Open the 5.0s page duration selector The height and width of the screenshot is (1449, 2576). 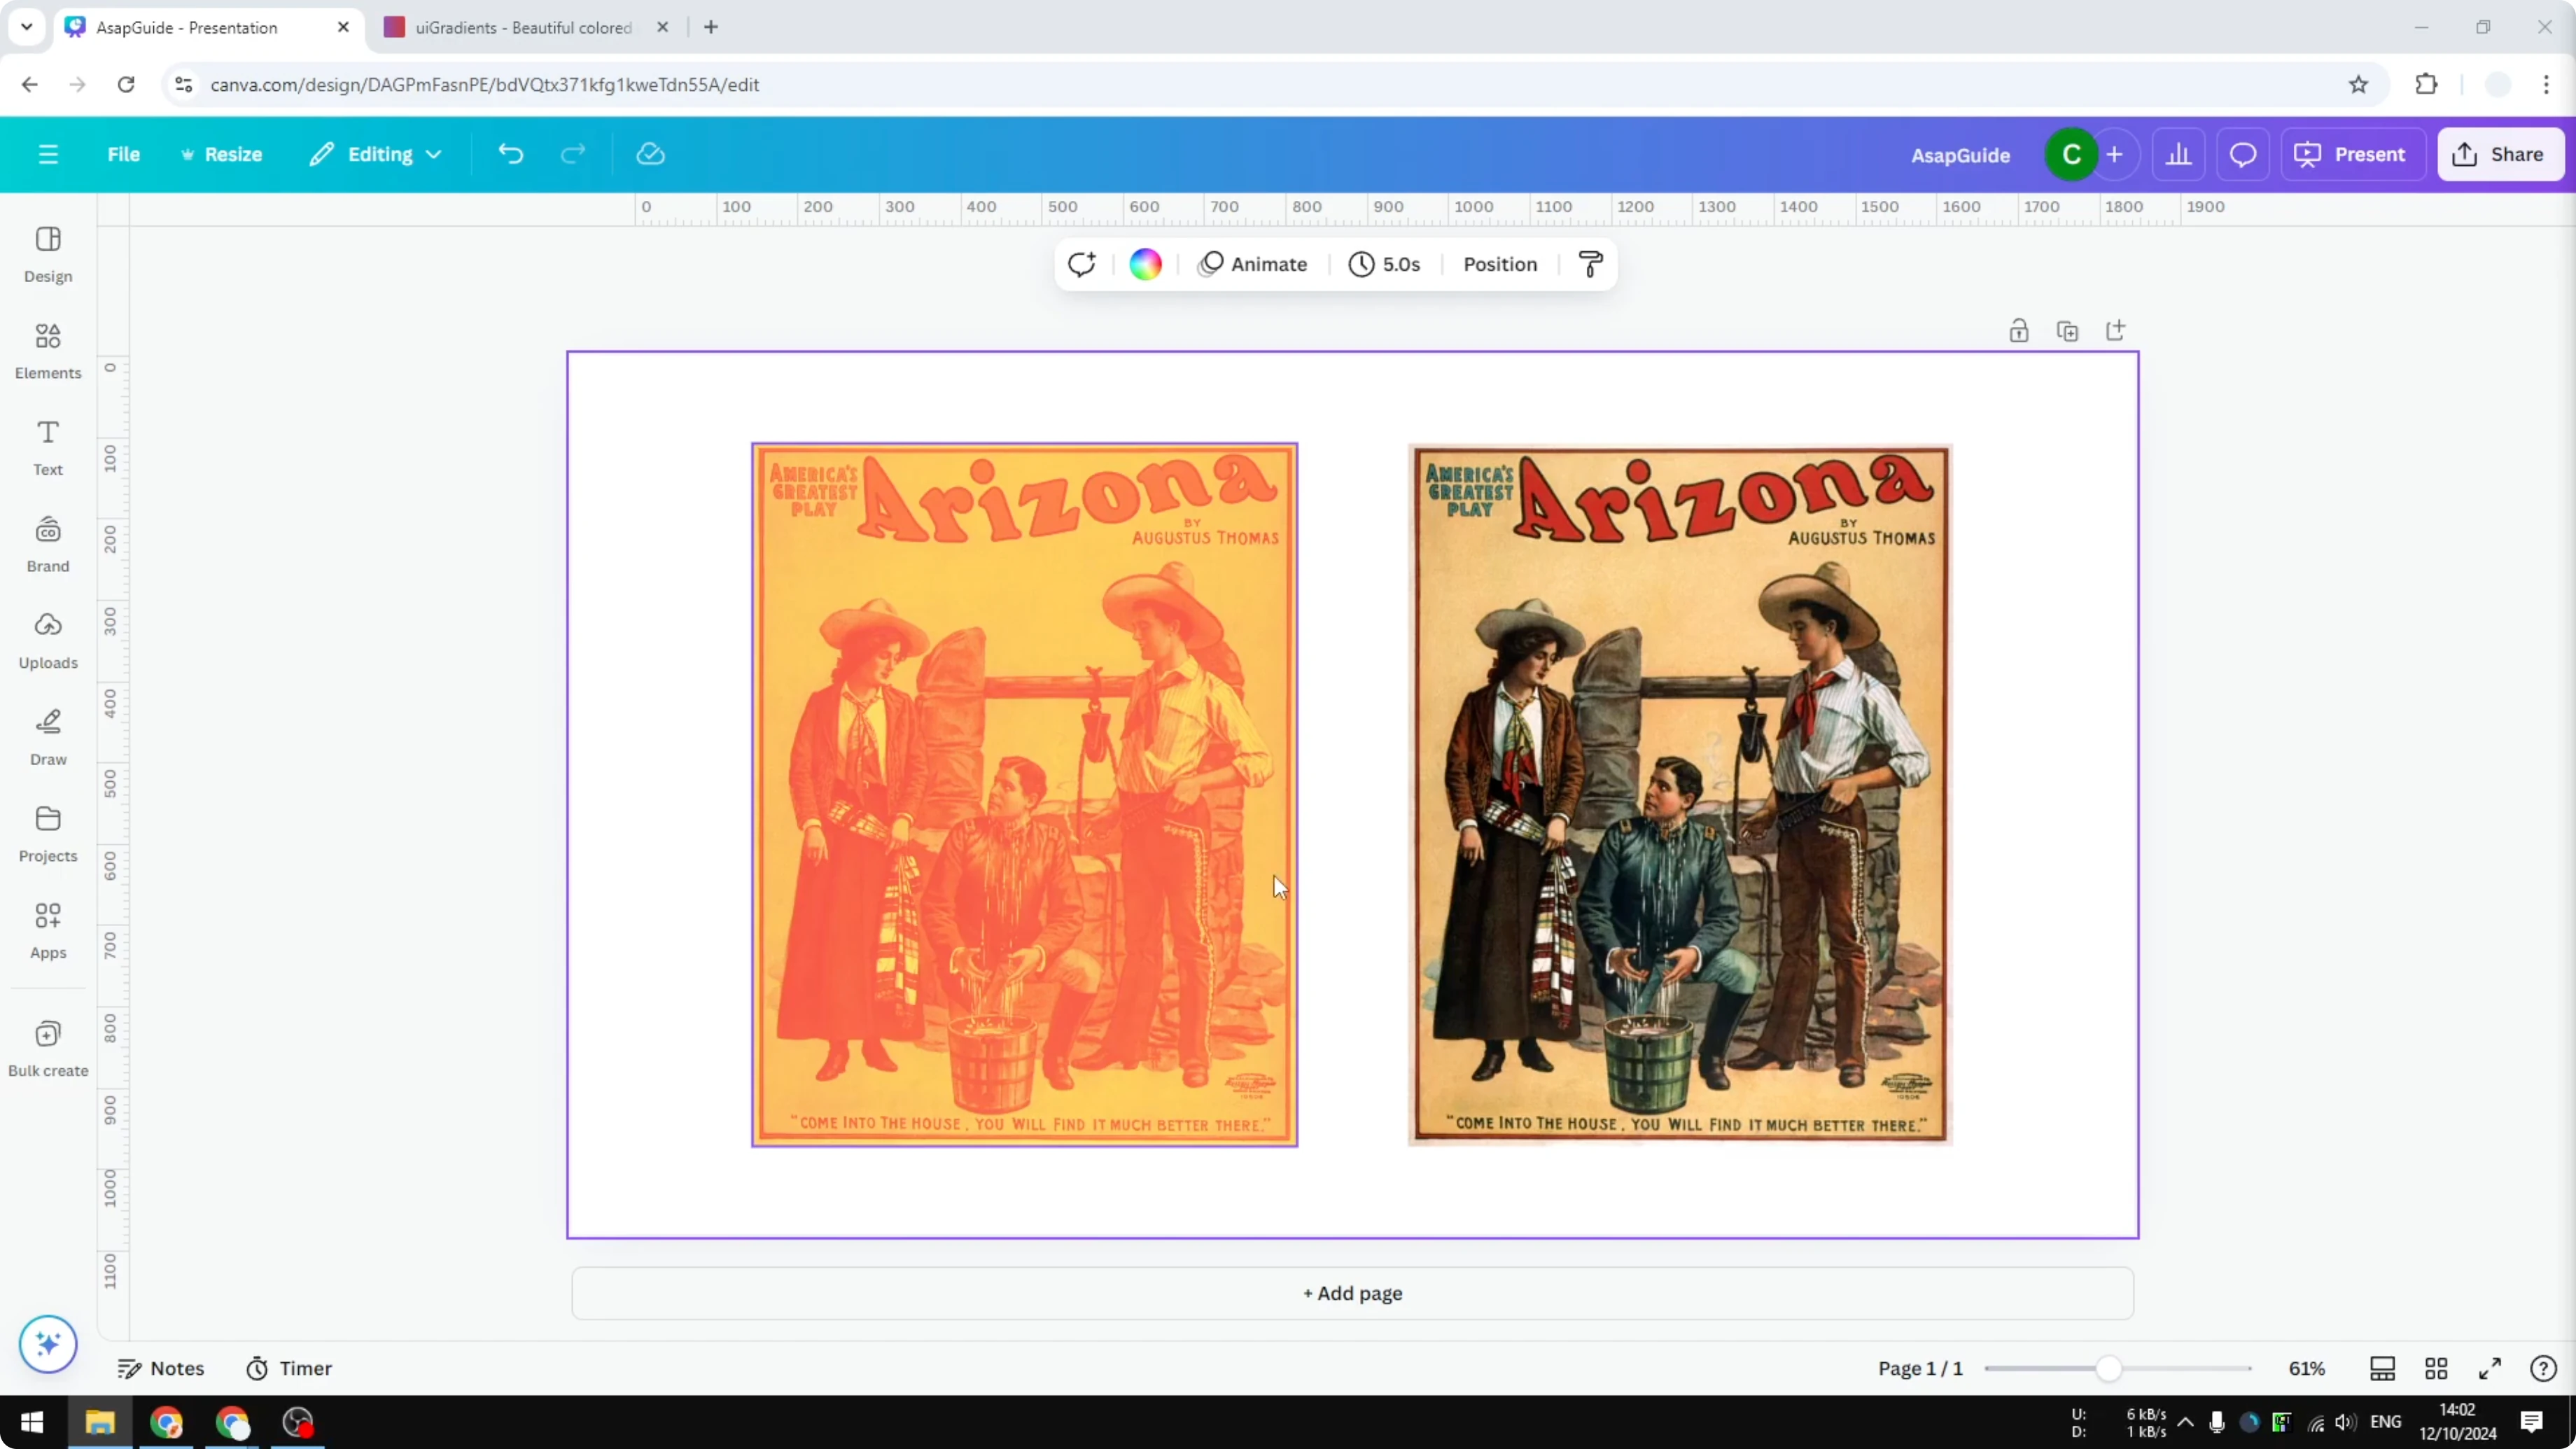click(1386, 264)
